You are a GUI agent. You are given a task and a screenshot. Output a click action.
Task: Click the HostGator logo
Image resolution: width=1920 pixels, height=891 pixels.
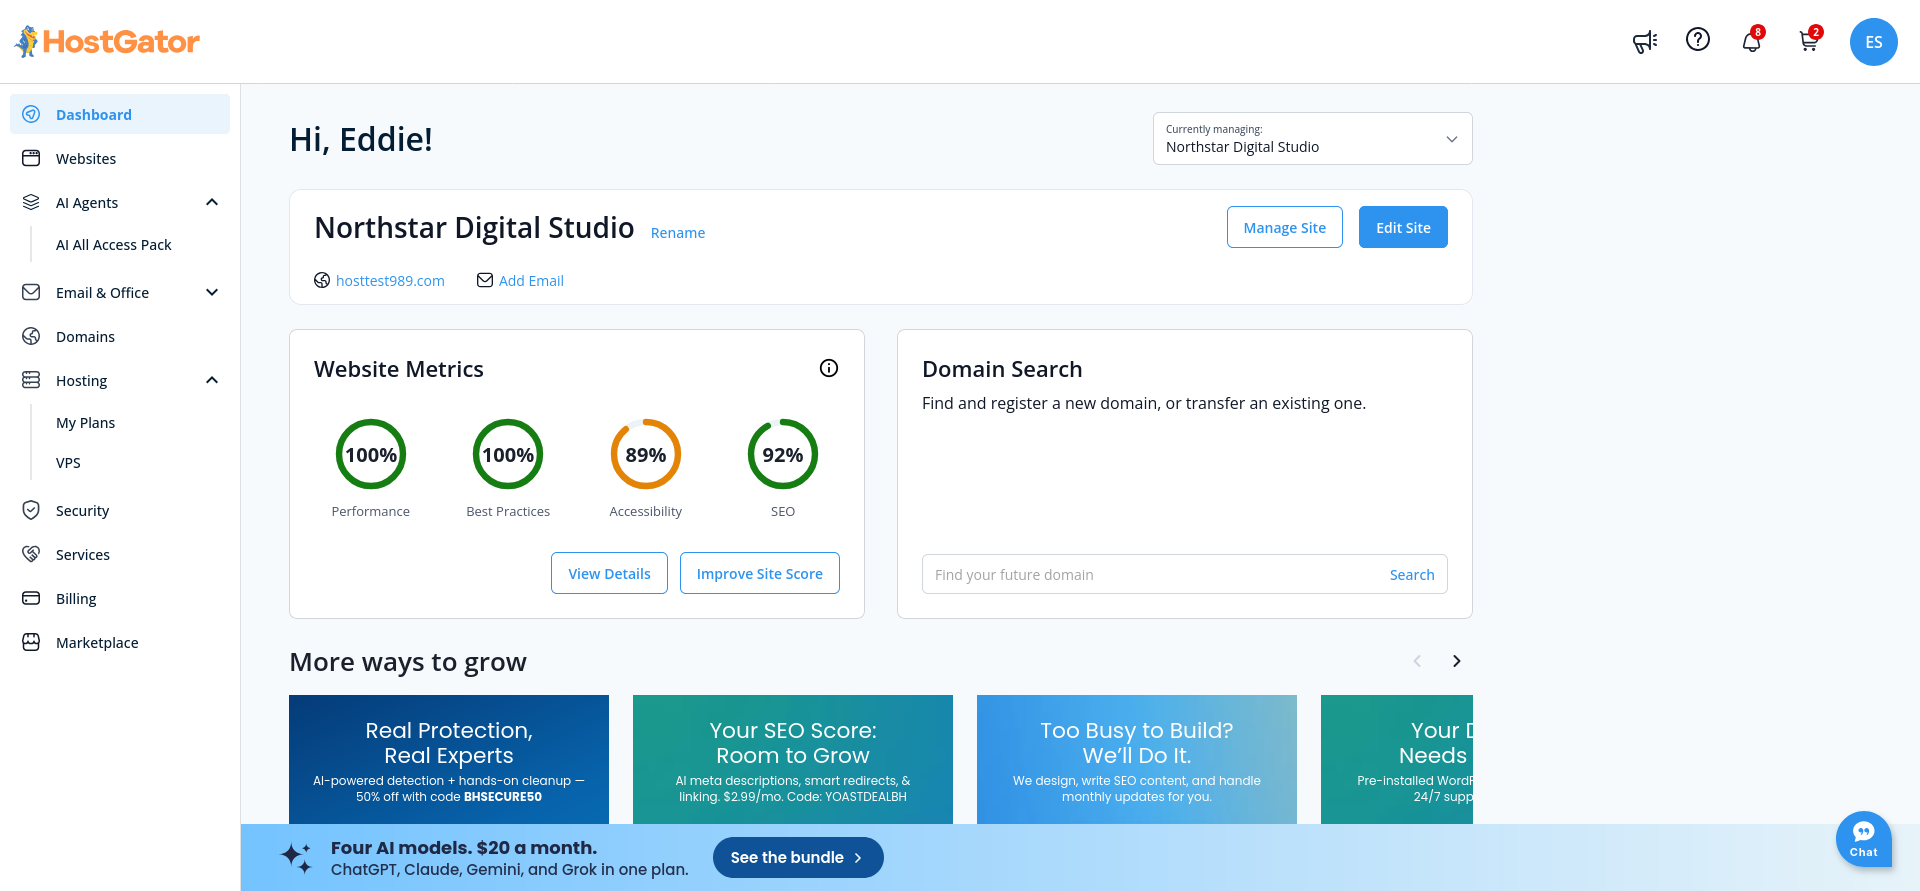click(107, 41)
